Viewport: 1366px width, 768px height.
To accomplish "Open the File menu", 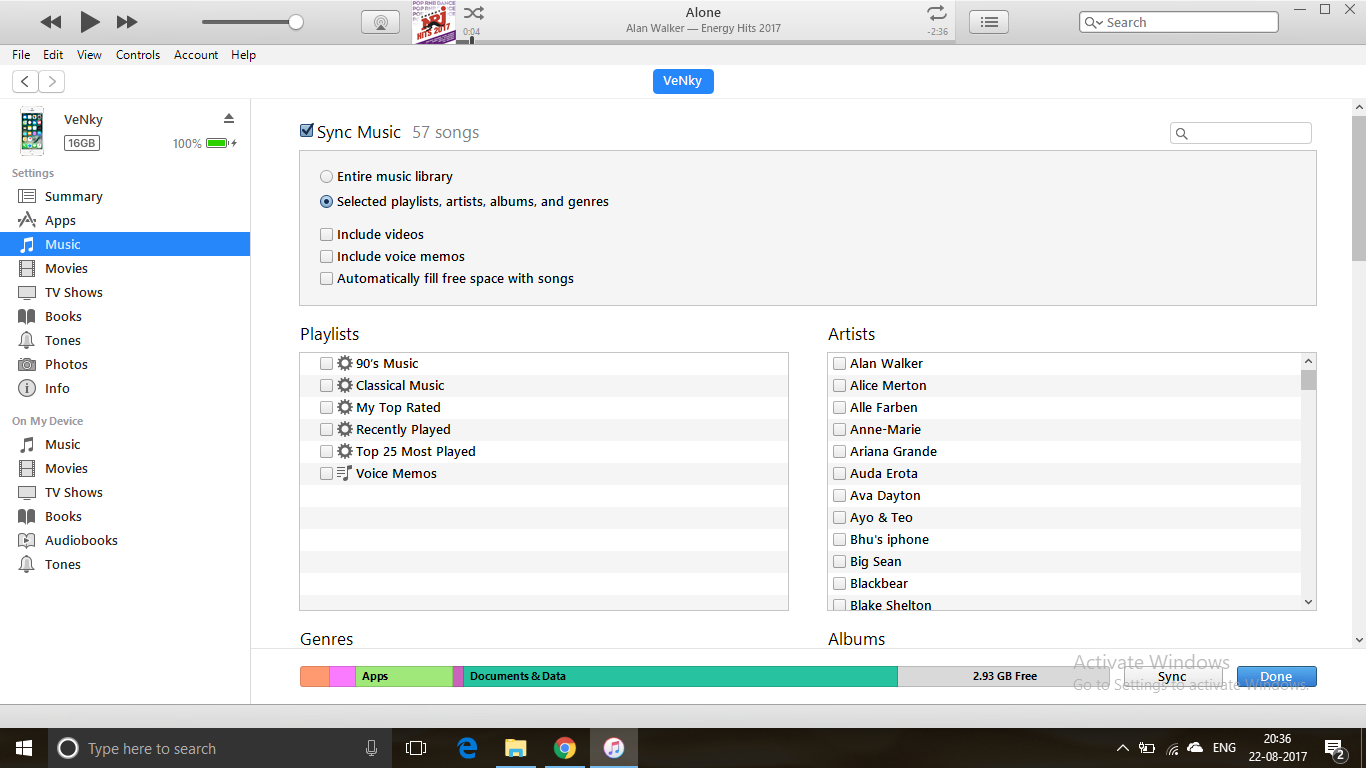I will pos(21,55).
